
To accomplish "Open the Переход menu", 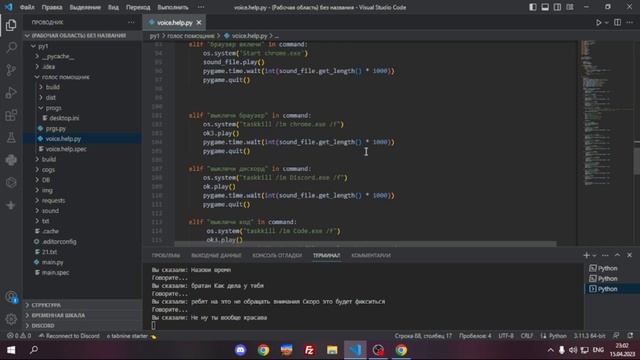I will click(138, 7).
